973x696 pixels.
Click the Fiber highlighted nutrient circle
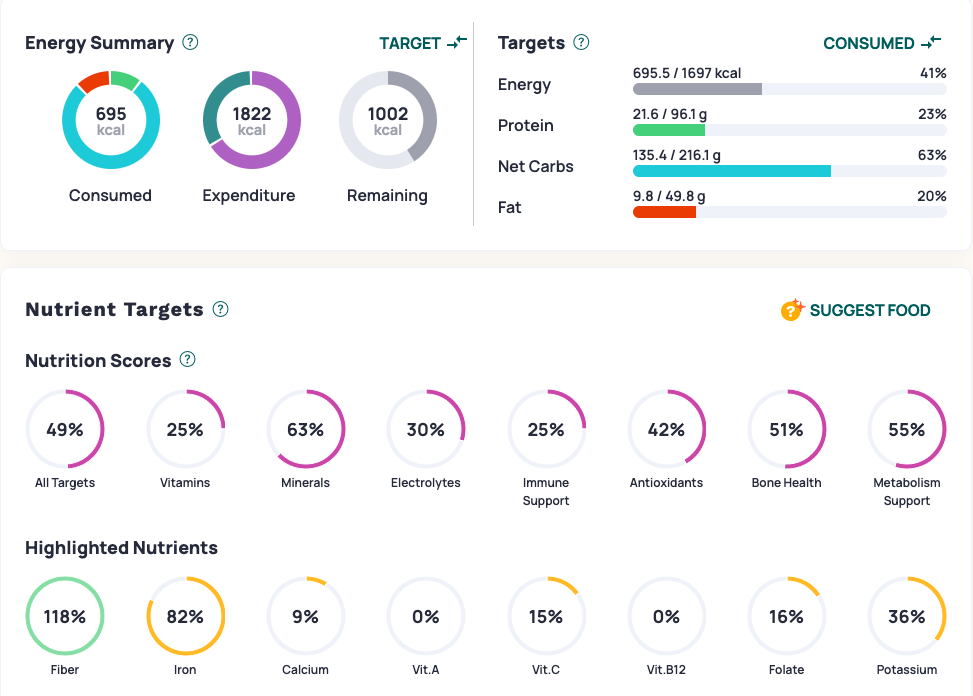[65, 617]
